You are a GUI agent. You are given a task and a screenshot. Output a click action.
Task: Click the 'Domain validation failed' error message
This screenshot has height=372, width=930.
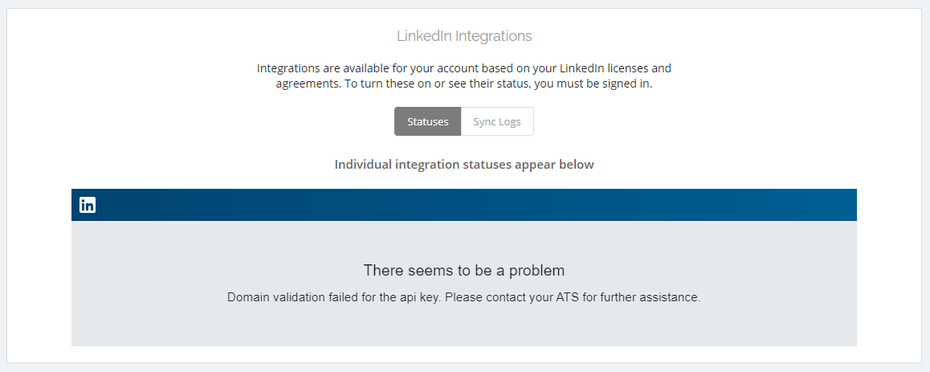coord(464,297)
